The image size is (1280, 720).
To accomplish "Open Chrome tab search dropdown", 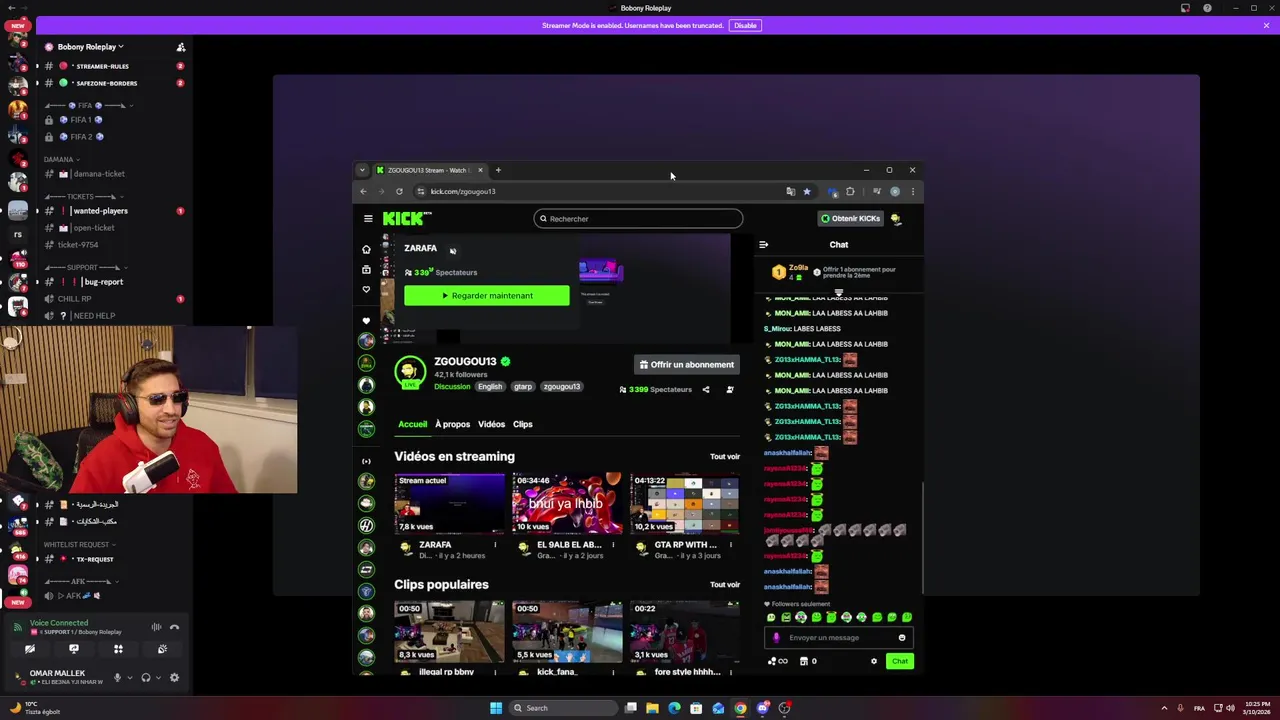I will 362,170.
